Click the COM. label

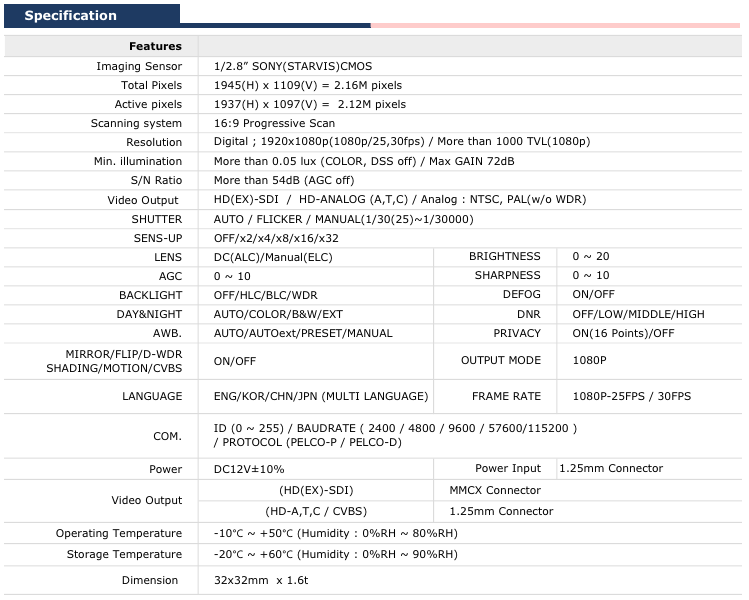point(167,437)
